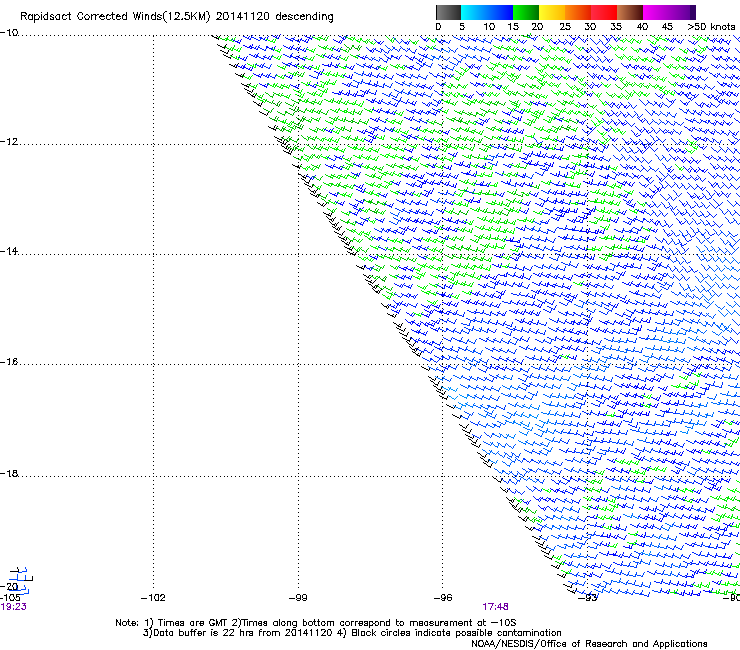
Task: Click the blue 10-15 knots color segment
Action: click(x=500, y=12)
